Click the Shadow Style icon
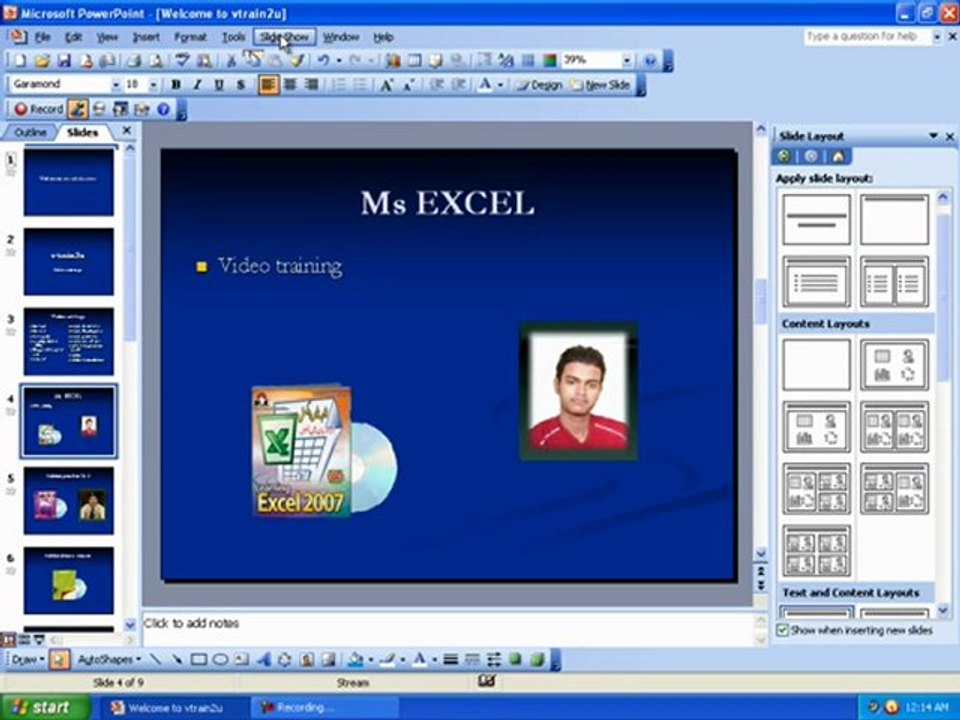Image resolution: width=960 pixels, height=720 pixels. [x=516, y=659]
